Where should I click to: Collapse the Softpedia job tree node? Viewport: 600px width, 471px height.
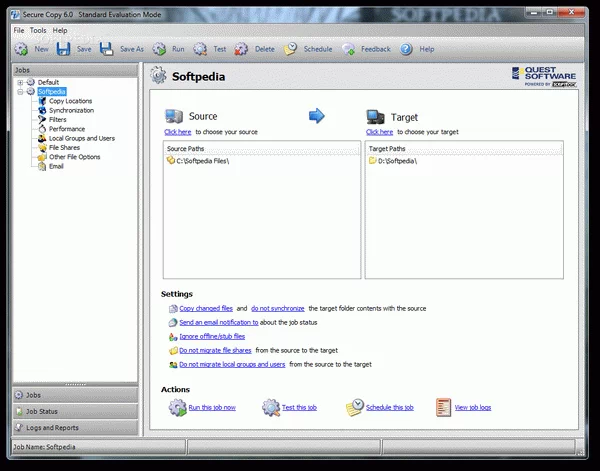tap(20, 92)
